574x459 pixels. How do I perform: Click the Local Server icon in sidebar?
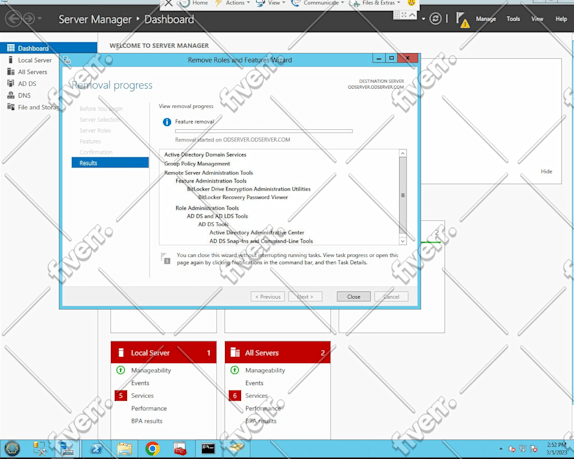pyautogui.click(x=11, y=60)
